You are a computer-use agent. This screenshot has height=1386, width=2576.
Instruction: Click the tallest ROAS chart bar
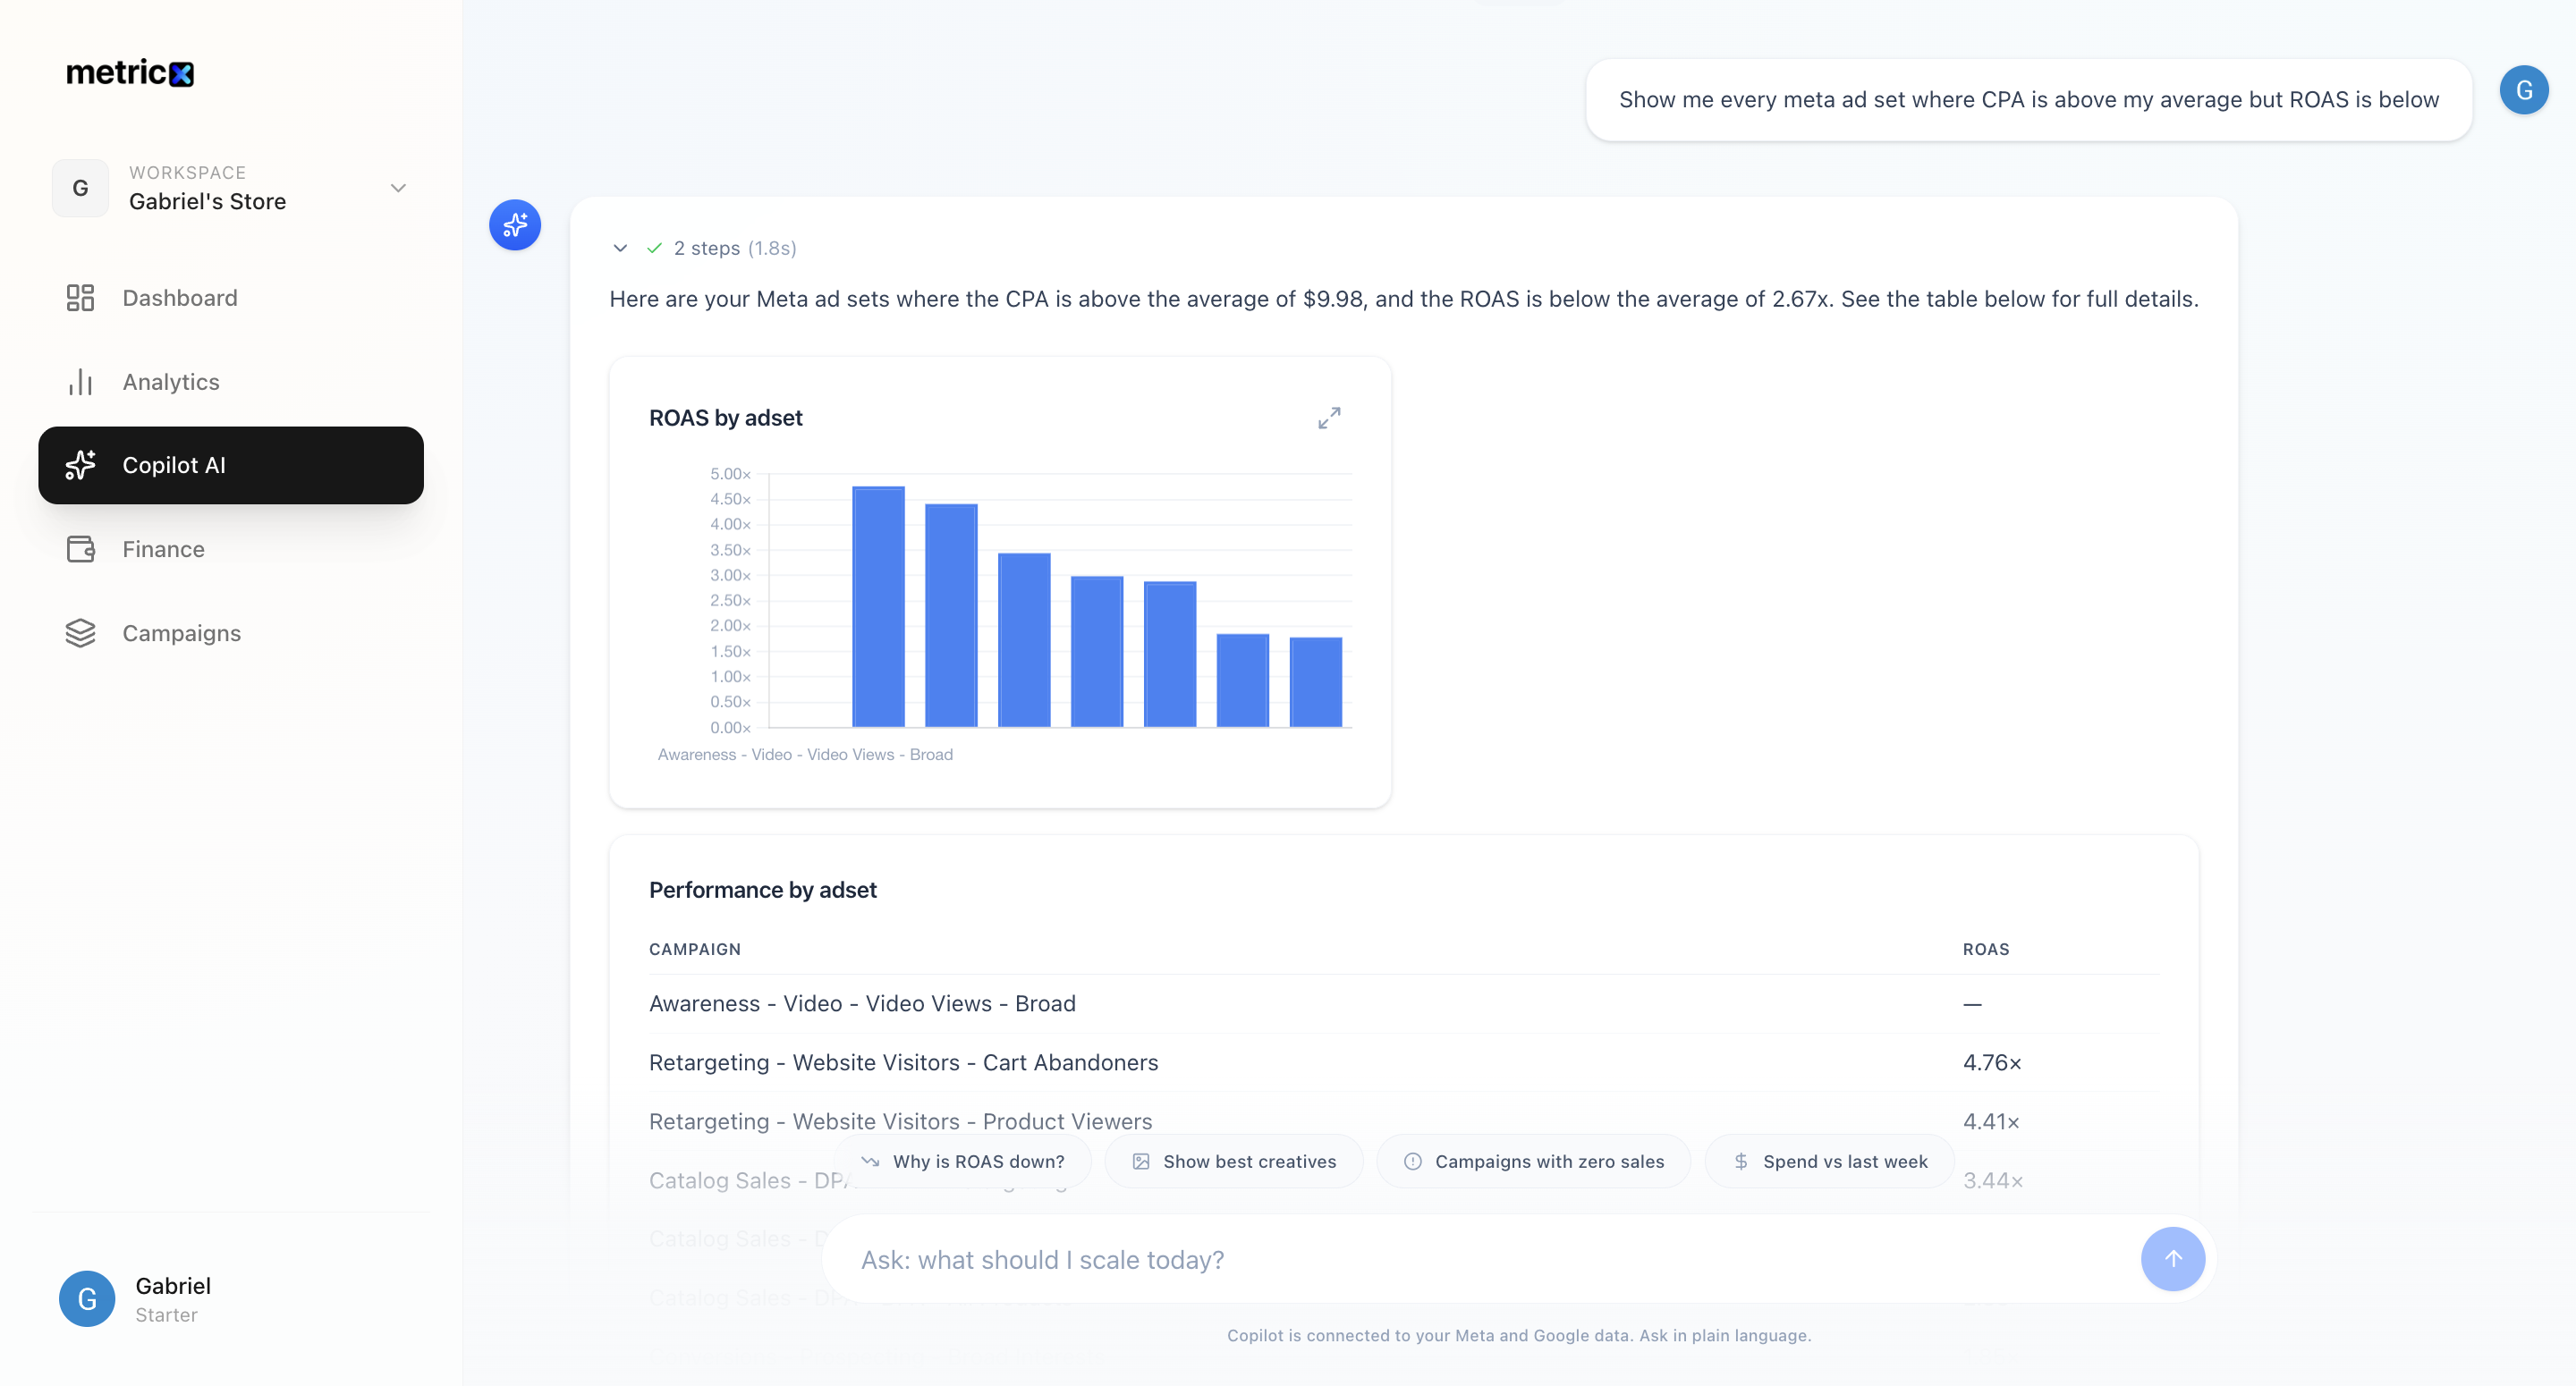click(x=878, y=606)
